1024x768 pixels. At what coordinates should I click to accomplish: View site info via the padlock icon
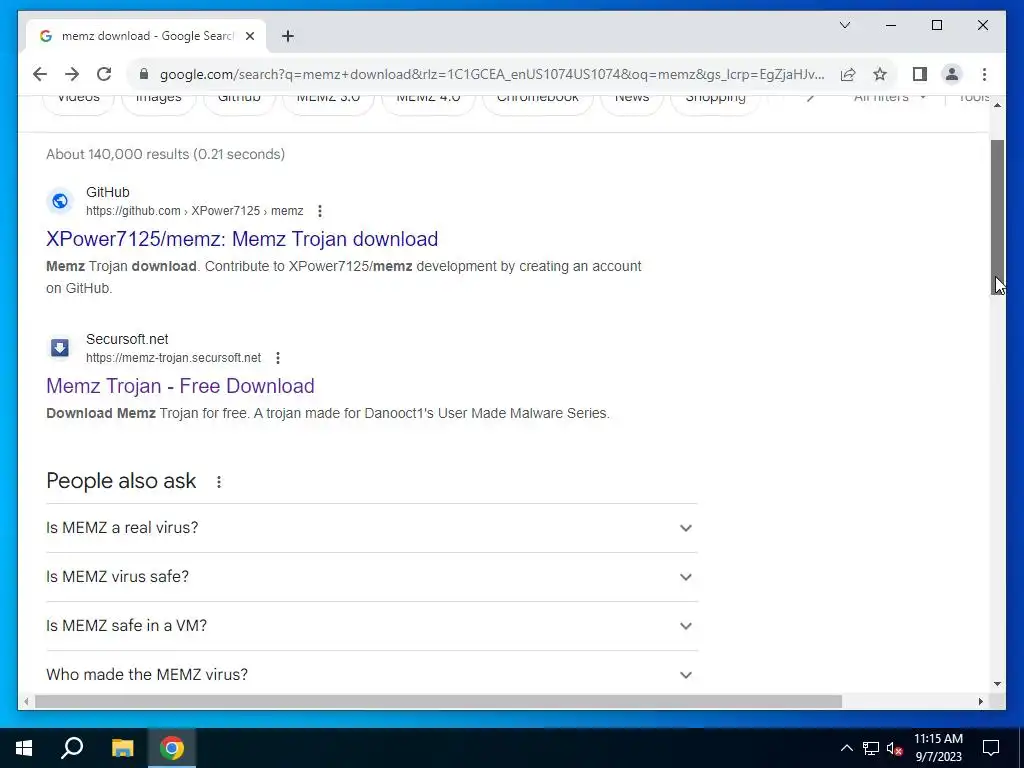click(x=144, y=74)
